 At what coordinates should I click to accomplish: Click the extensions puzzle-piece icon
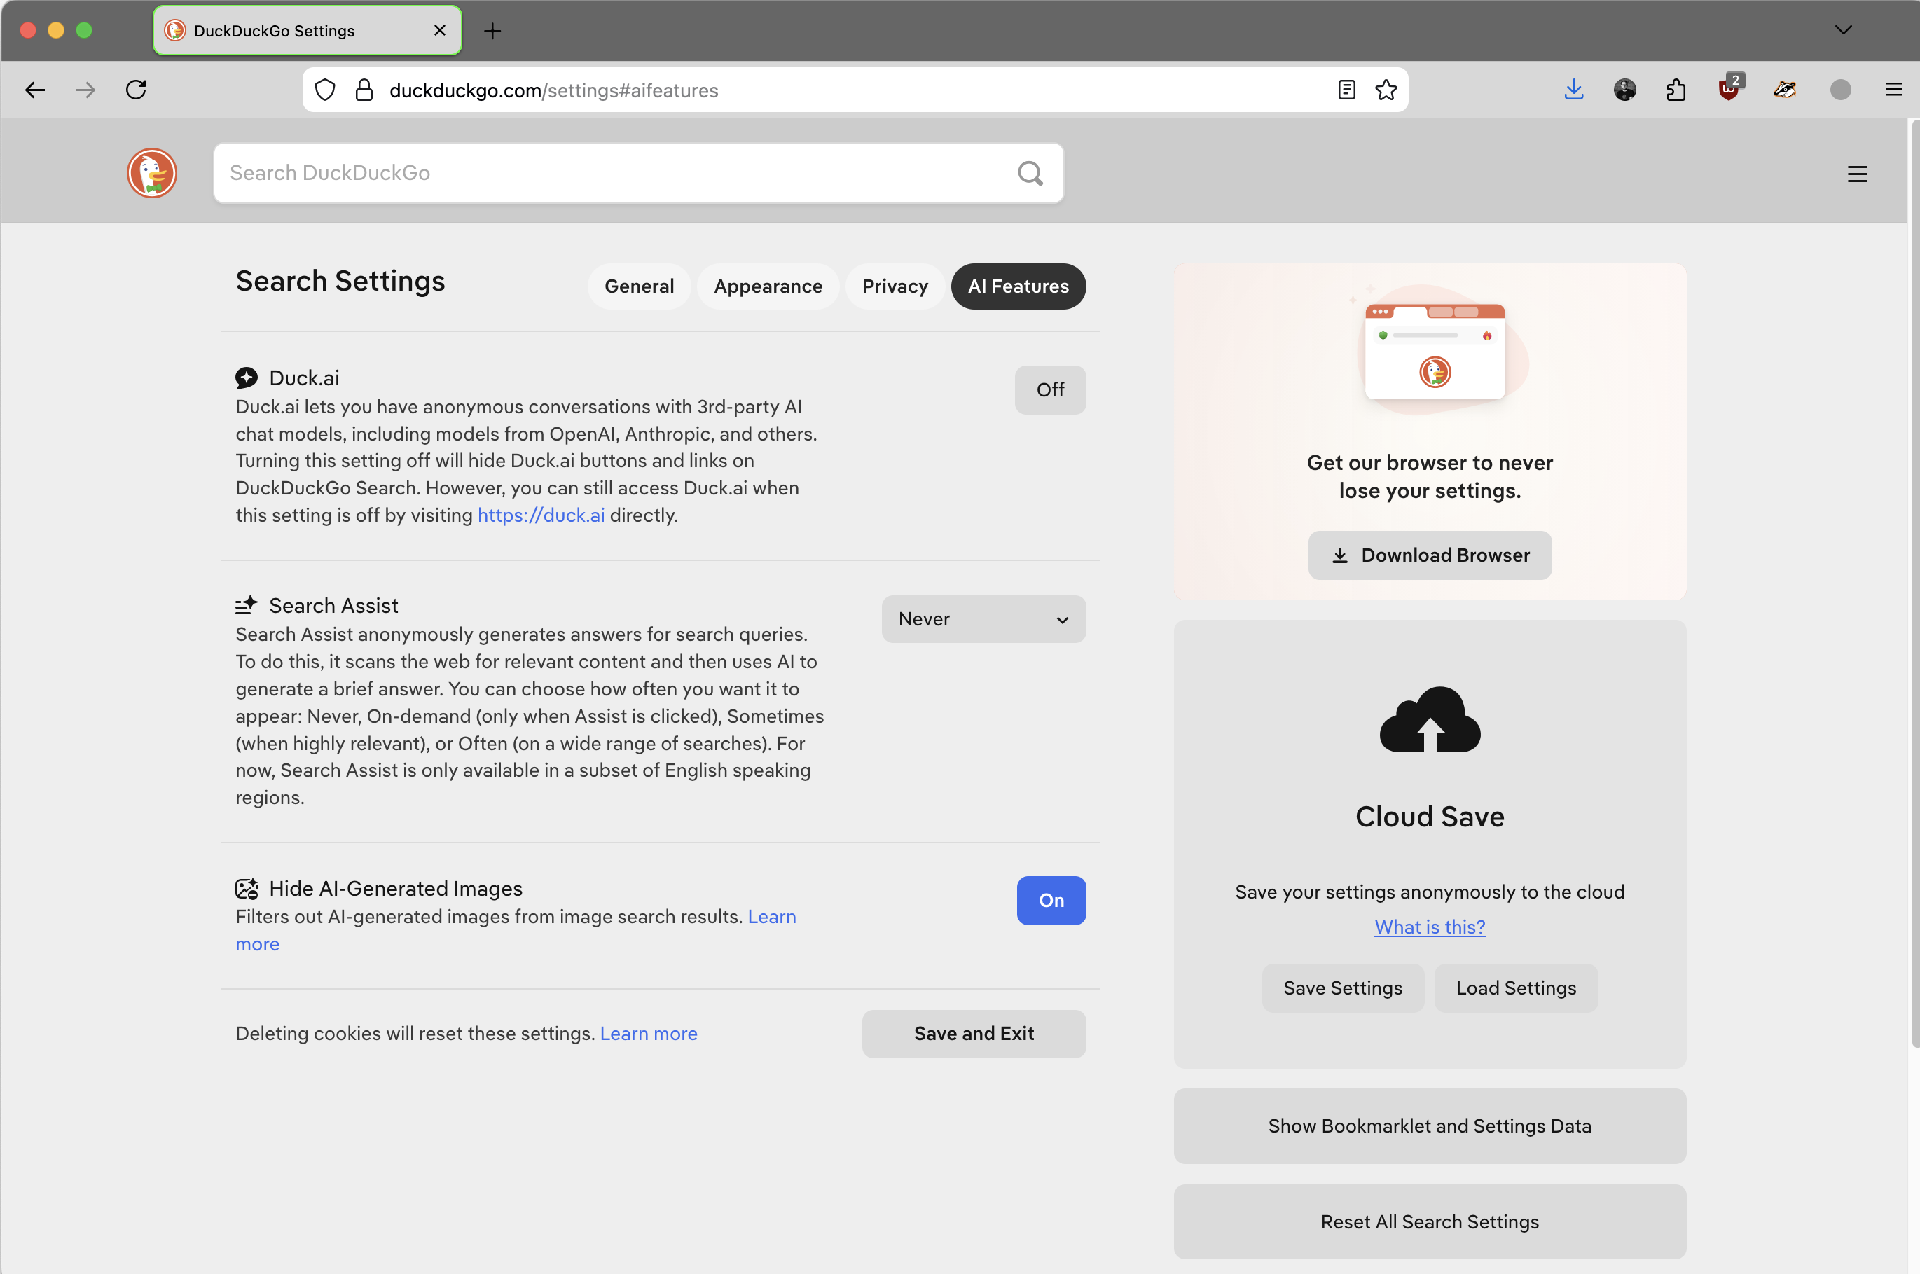[x=1677, y=89]
